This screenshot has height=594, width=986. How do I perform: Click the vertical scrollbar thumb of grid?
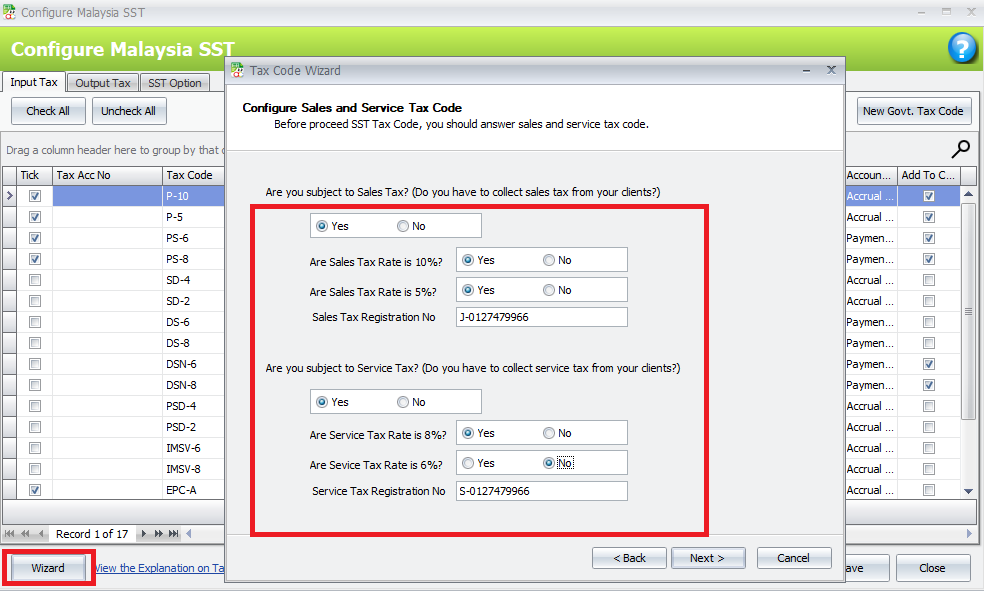[968, 311]
